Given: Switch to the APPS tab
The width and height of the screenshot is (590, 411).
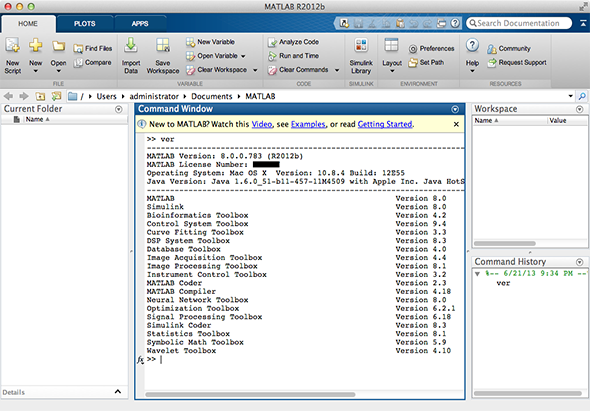Looking at the screenshot, I should (x=140, y=24).
